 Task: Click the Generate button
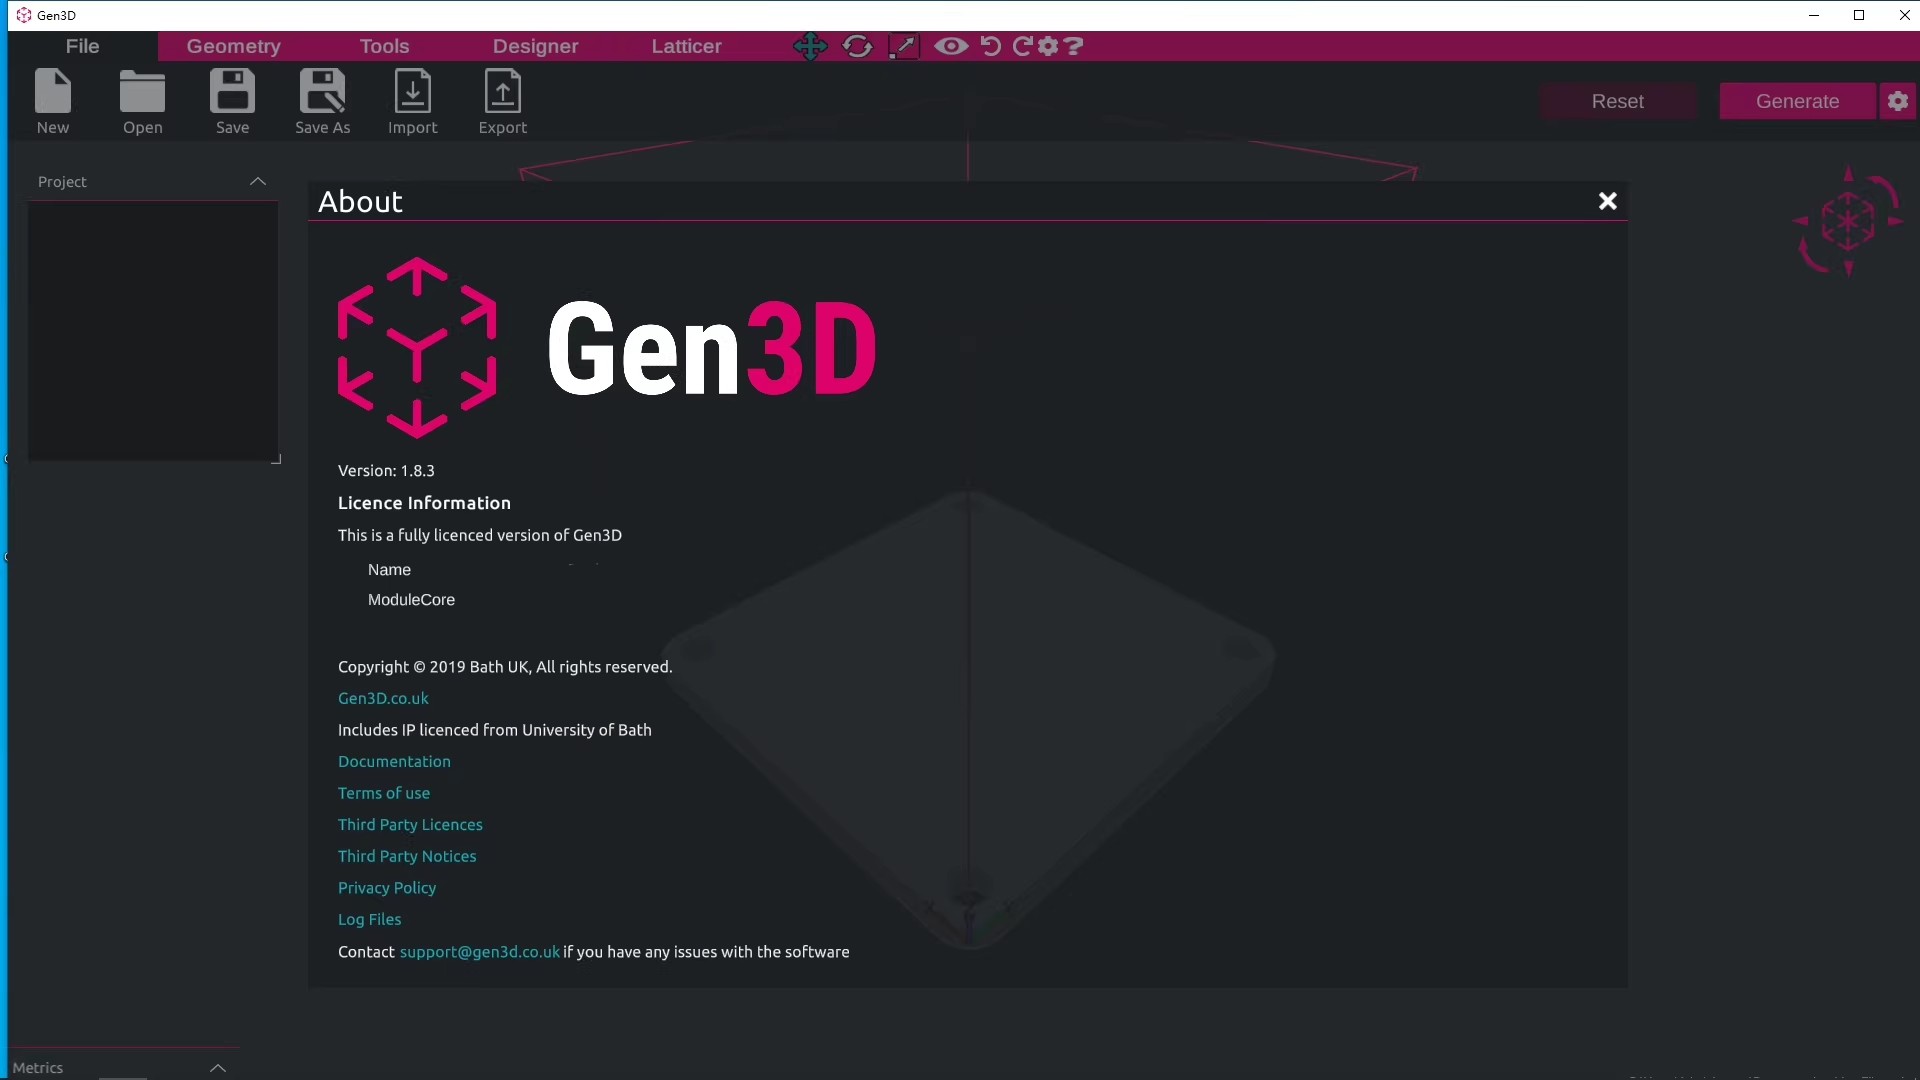(1797, 101)
